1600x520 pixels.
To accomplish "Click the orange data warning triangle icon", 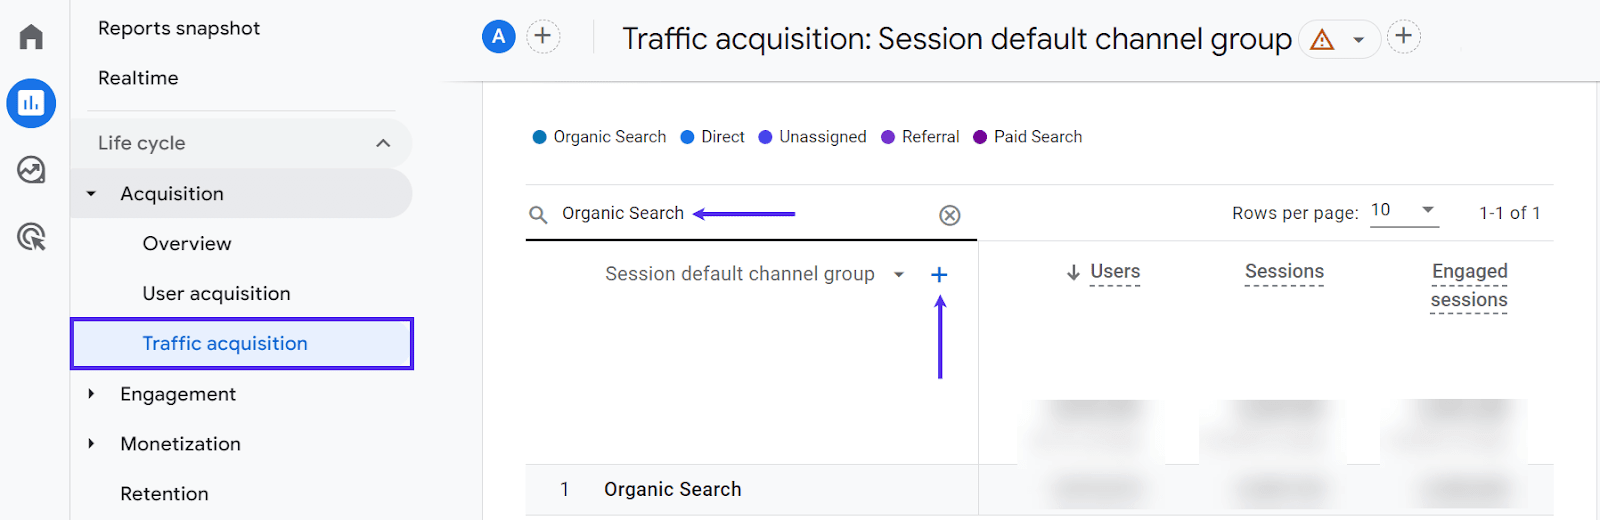I will [1322, 40].
